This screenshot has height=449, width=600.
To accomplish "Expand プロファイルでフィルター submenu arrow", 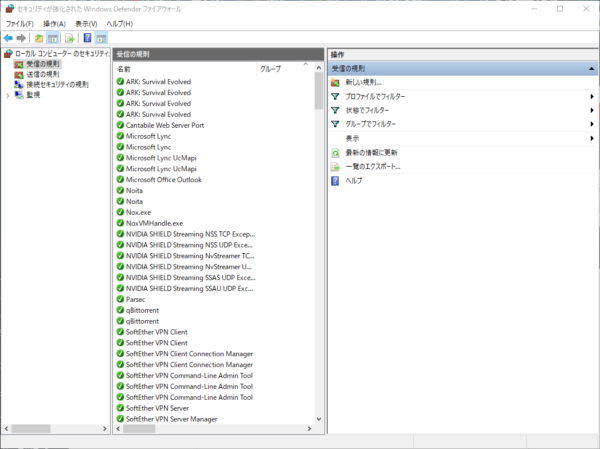I will 592,96.
